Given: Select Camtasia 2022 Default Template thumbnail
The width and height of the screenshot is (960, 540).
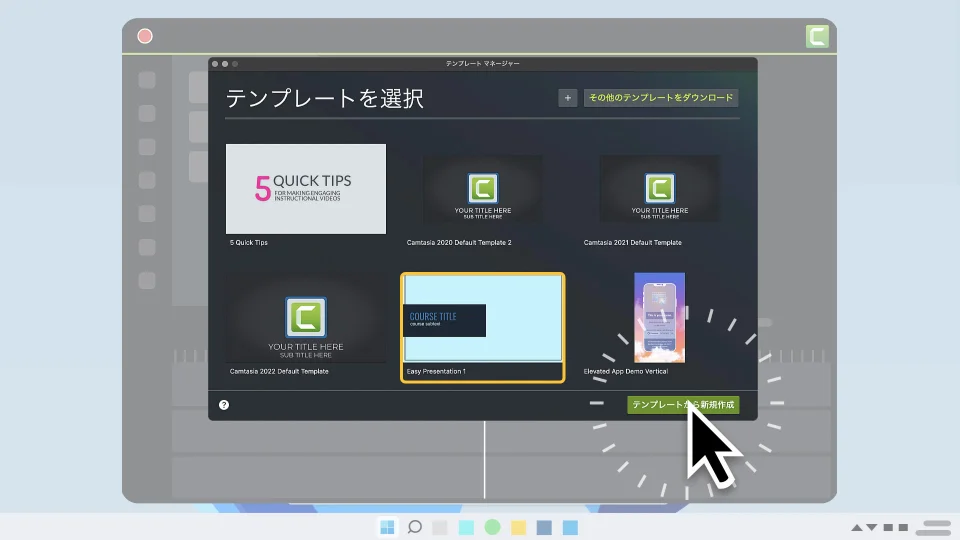Looking at the screenshot, I should click(306, 318).
